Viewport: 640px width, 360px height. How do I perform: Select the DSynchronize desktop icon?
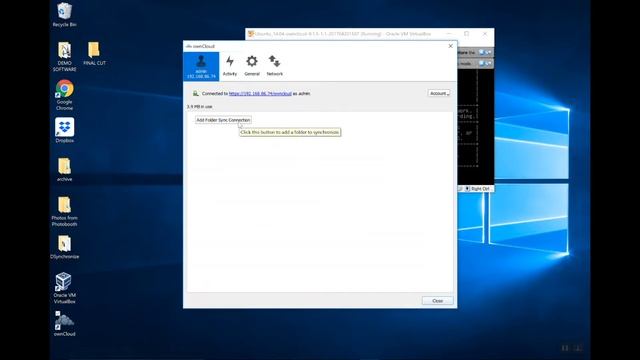64,247
